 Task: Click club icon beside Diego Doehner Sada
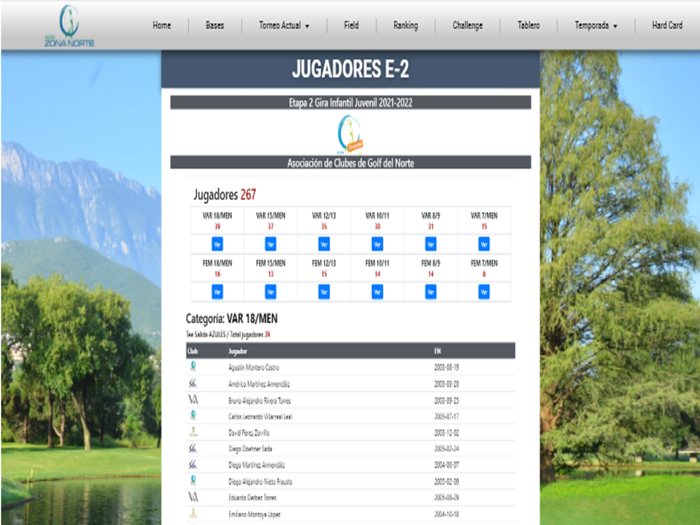click(193, 448)
